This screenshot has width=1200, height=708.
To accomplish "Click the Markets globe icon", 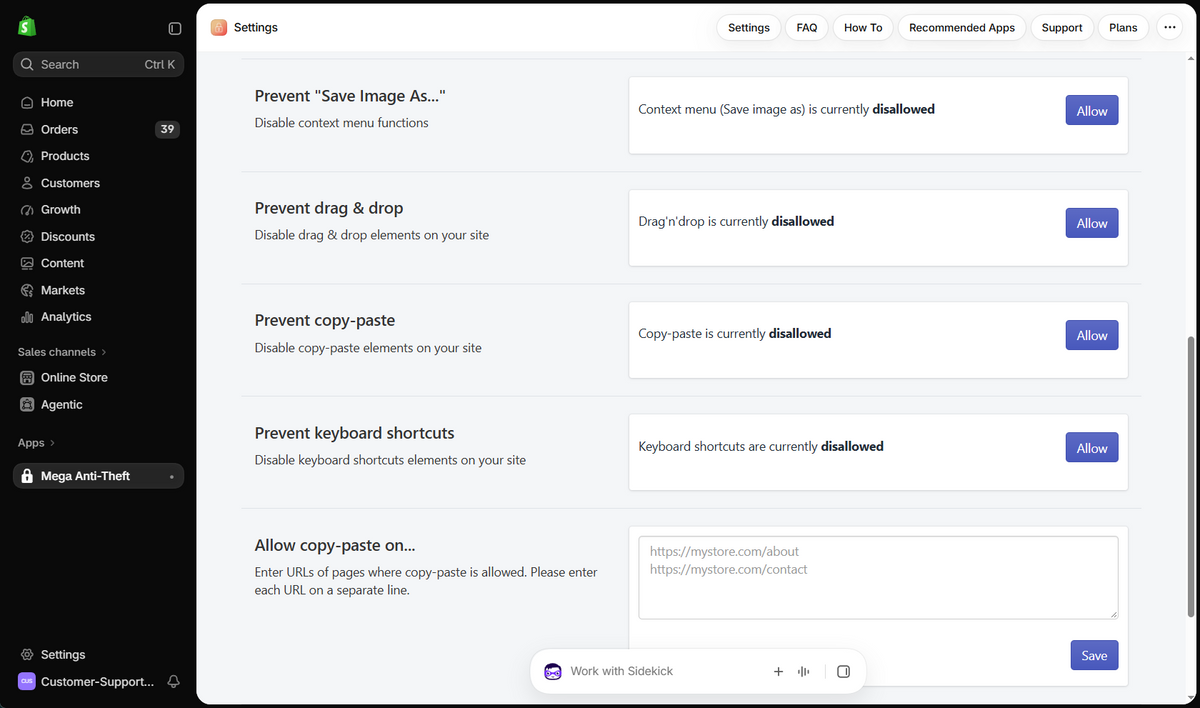I will pyautogui.click(x=27, y=290).
